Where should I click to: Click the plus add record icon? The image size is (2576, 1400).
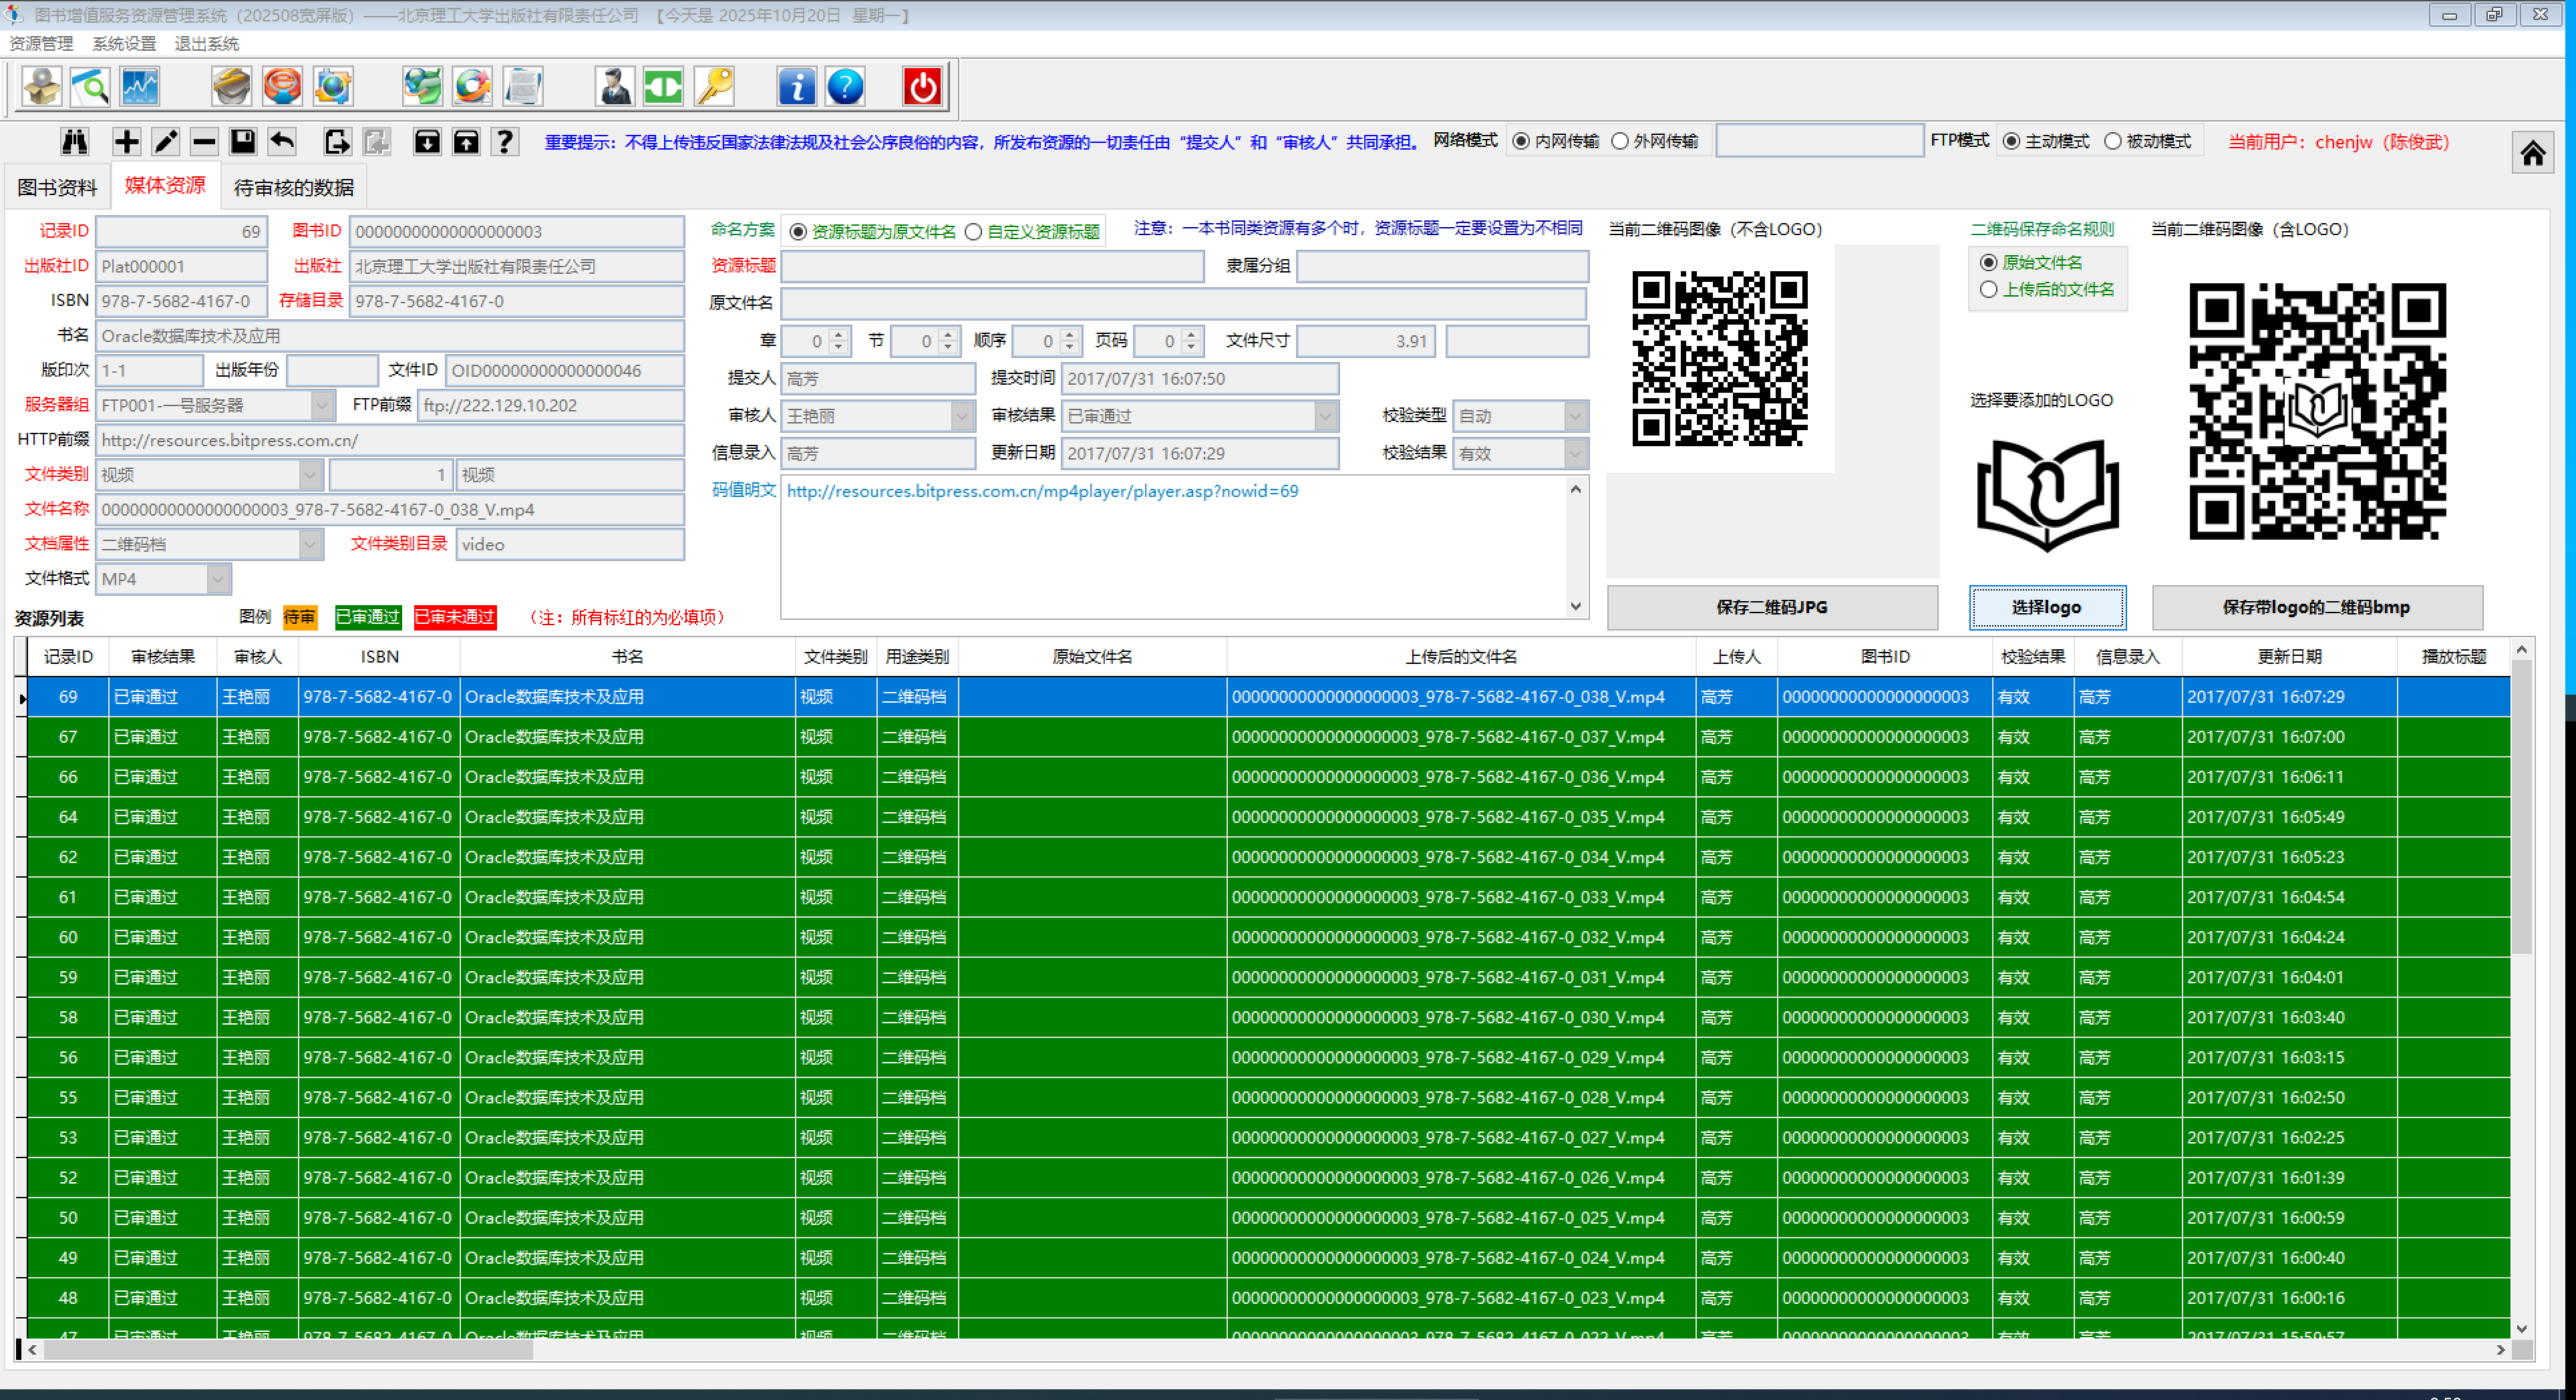click(x=126, y=142)
